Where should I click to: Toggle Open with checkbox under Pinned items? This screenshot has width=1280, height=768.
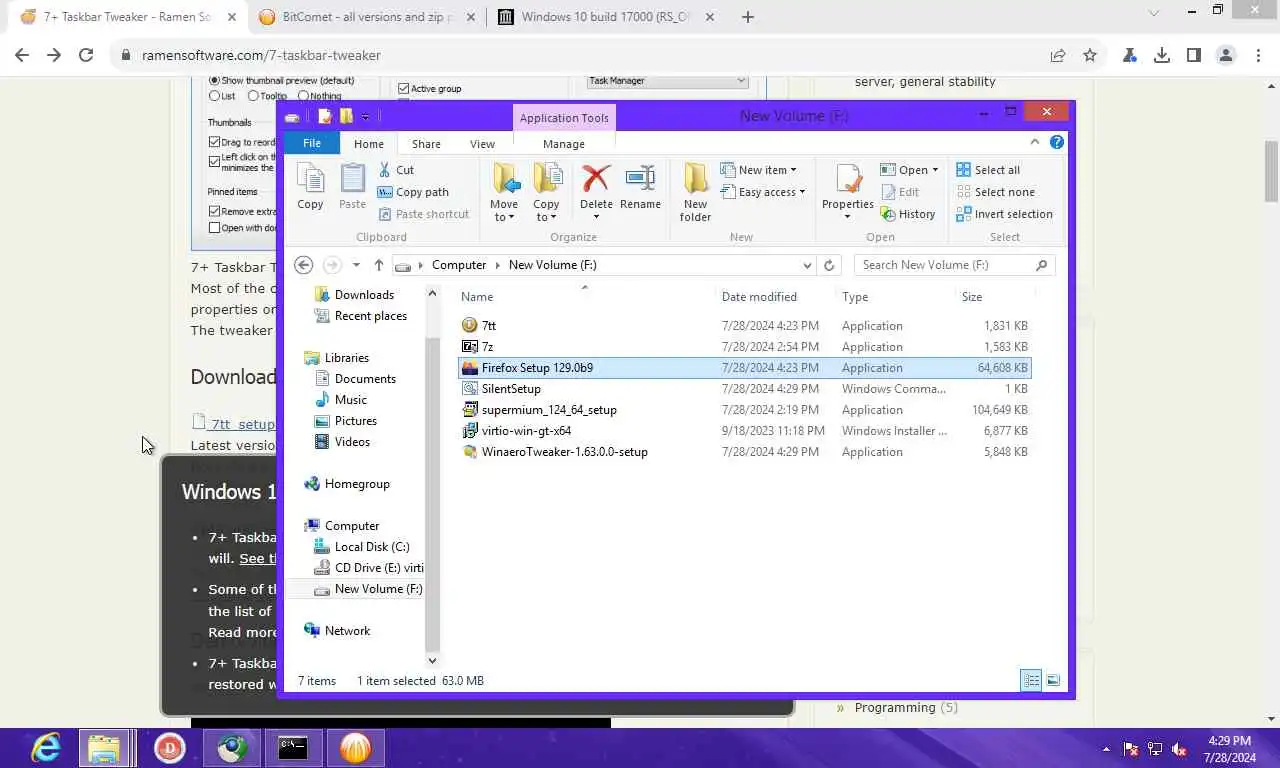tap(214, 227)
